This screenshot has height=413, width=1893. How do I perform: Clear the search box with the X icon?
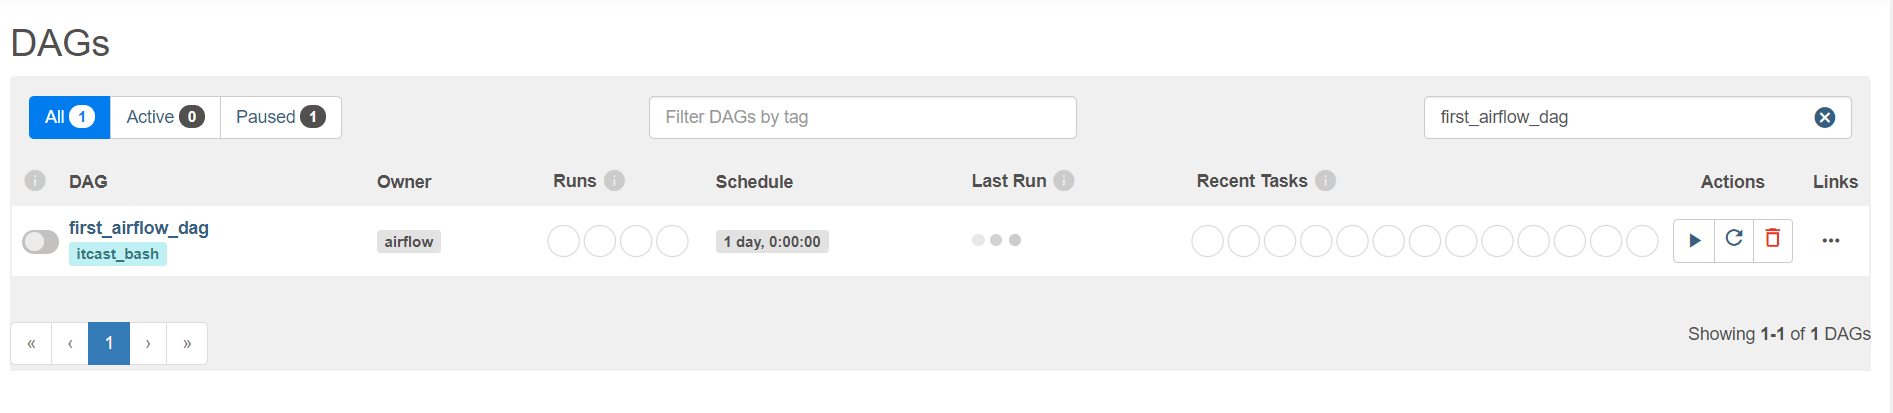click(x=1825, y=118)
